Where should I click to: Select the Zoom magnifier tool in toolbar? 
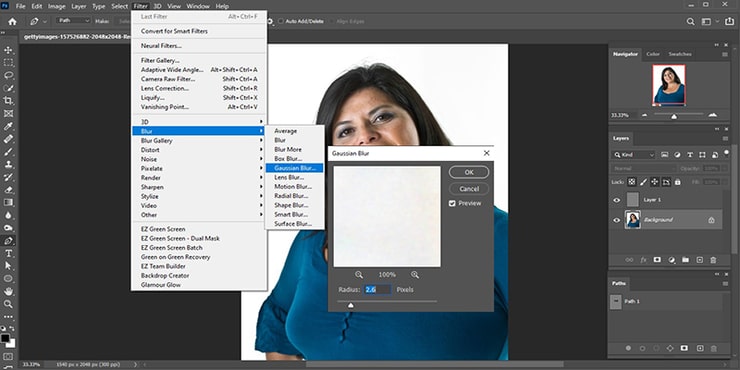[x=8, y=304]
